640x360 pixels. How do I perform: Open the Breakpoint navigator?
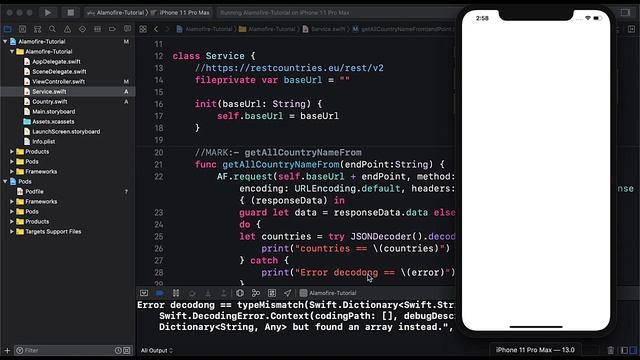(112, 29)
